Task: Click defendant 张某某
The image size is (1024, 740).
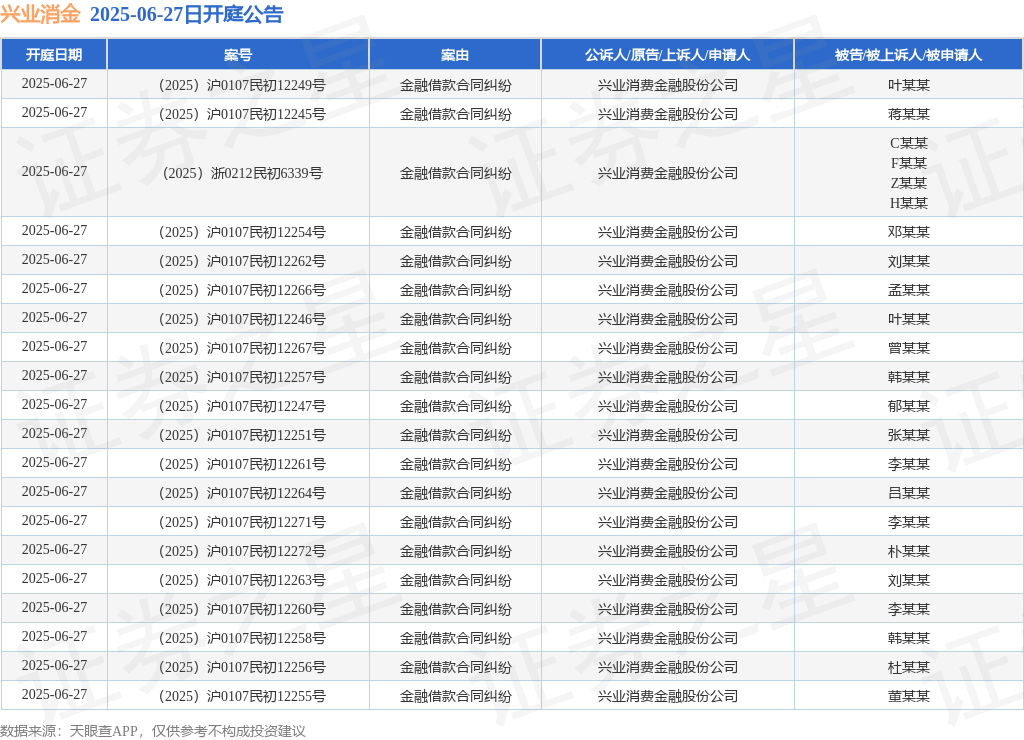Action: point(908,435)
